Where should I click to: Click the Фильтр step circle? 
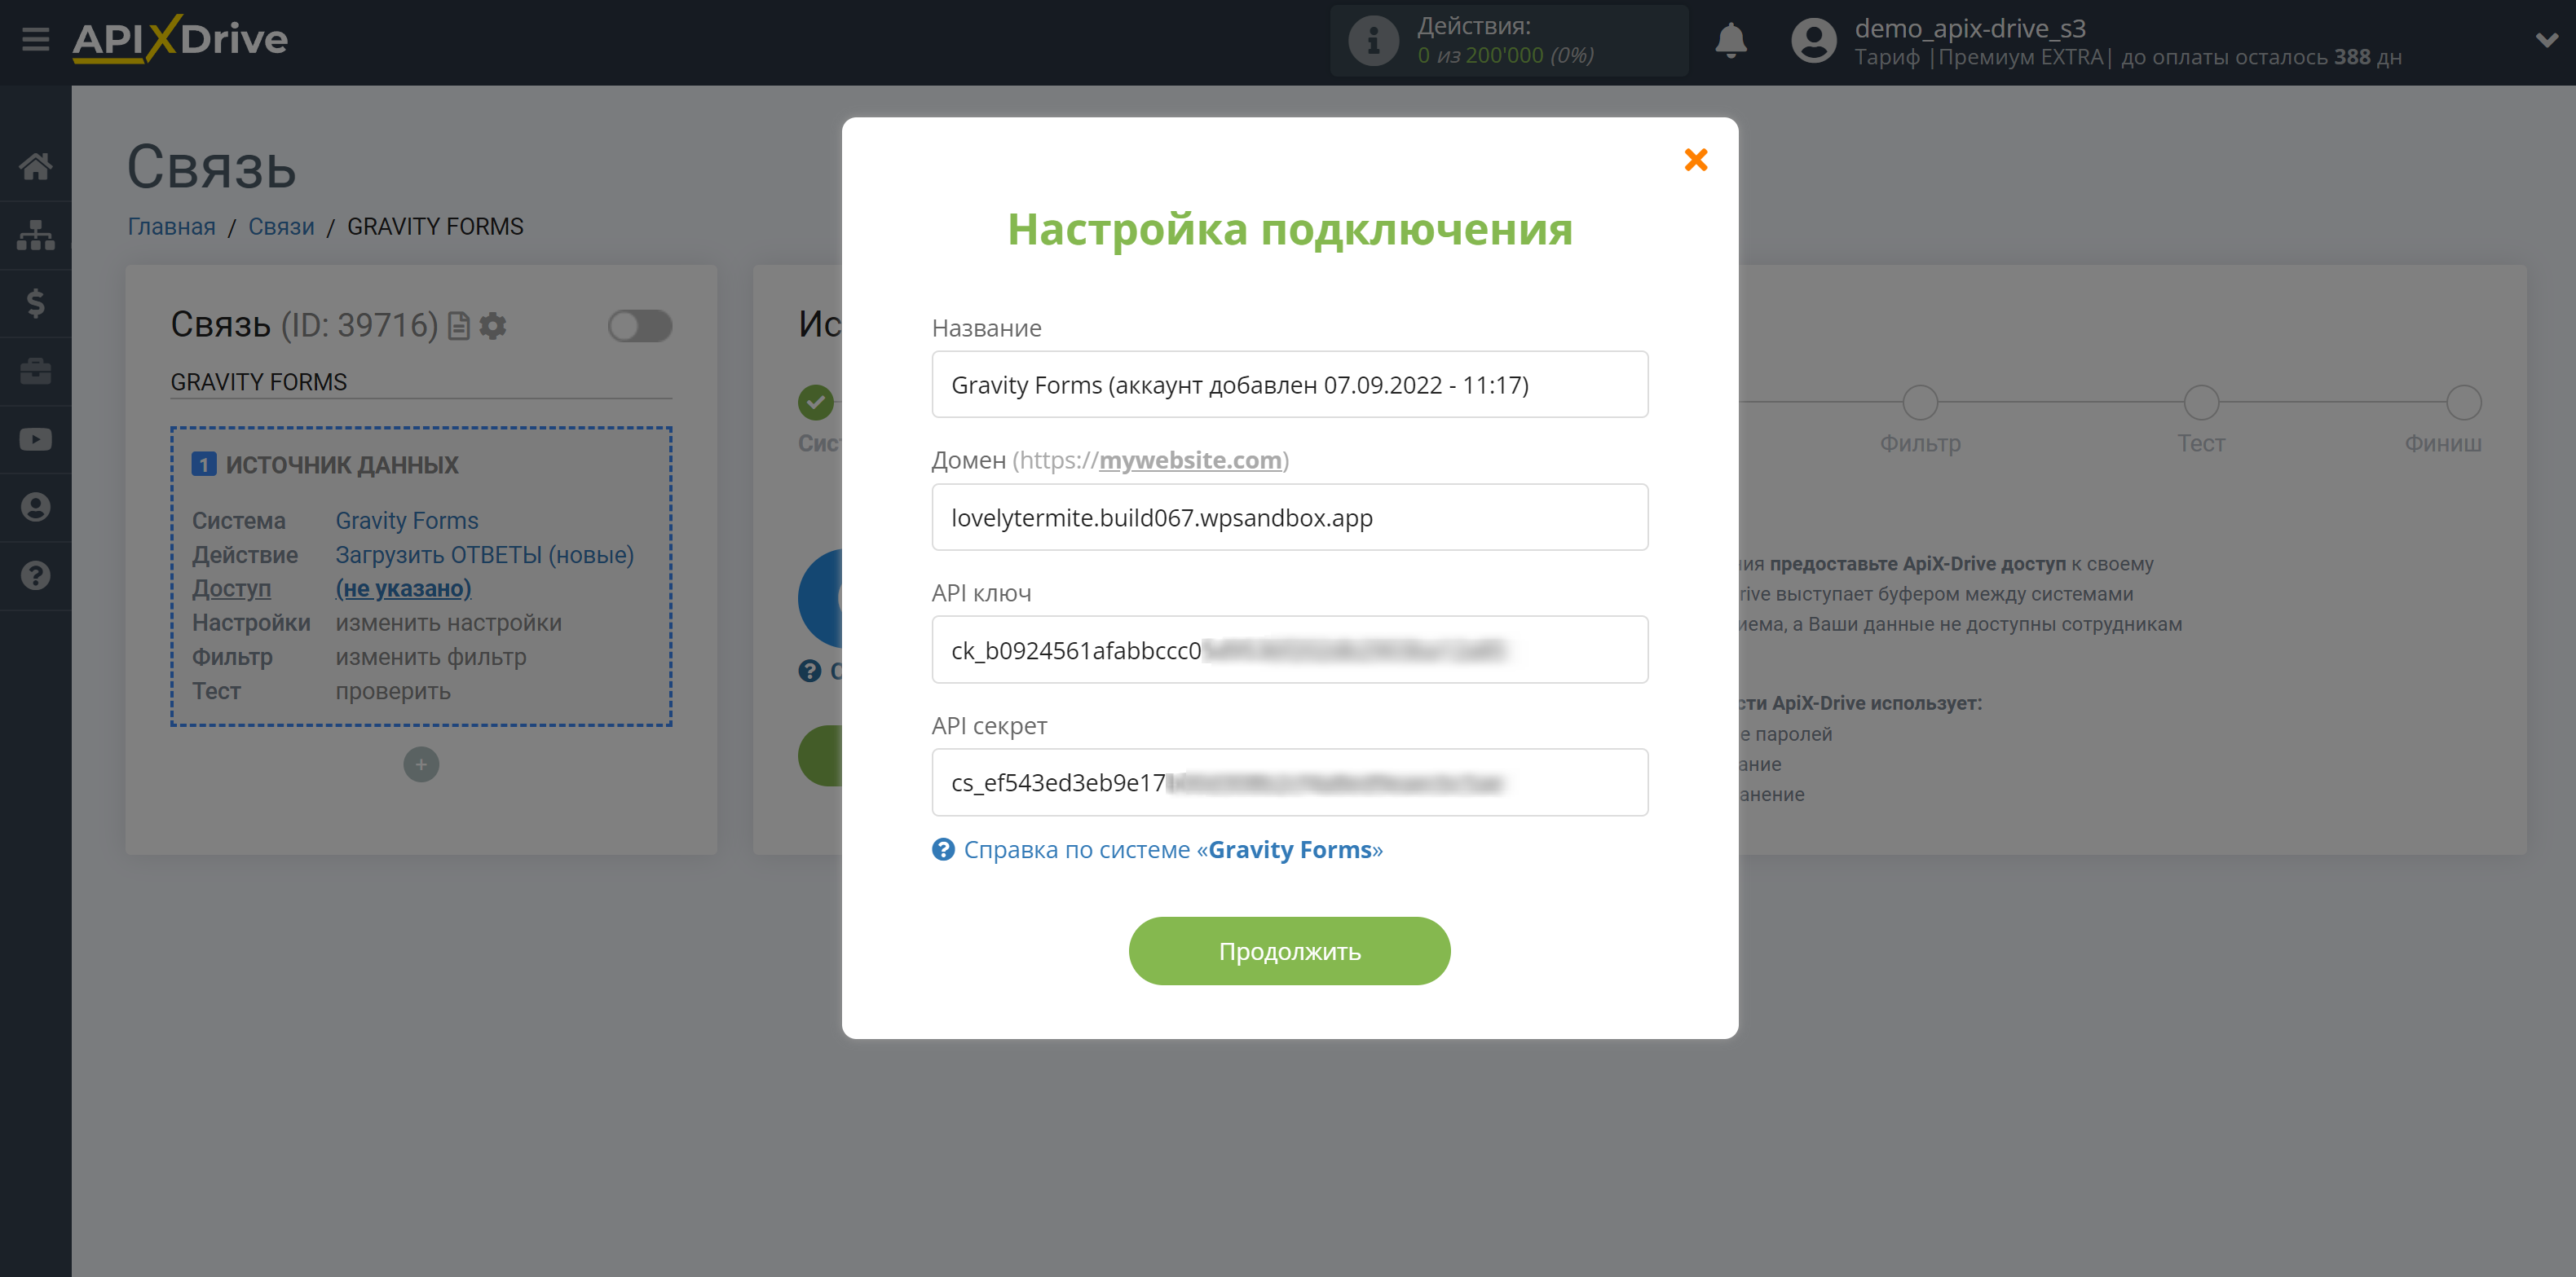coord(1920,403)
